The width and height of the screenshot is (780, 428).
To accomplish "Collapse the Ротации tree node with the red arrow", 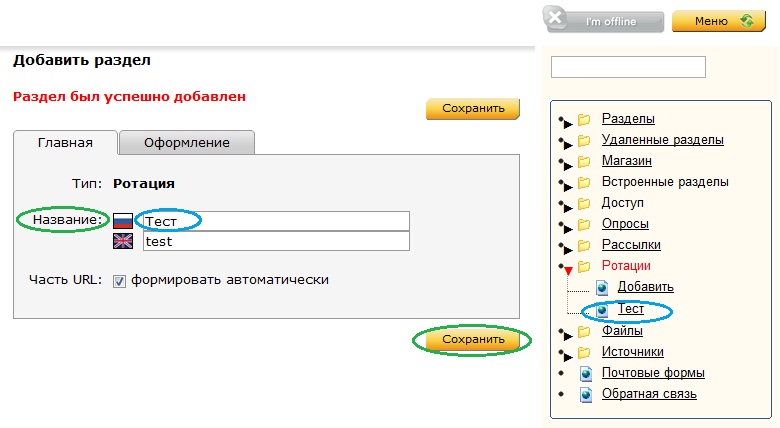I will 567,270.
